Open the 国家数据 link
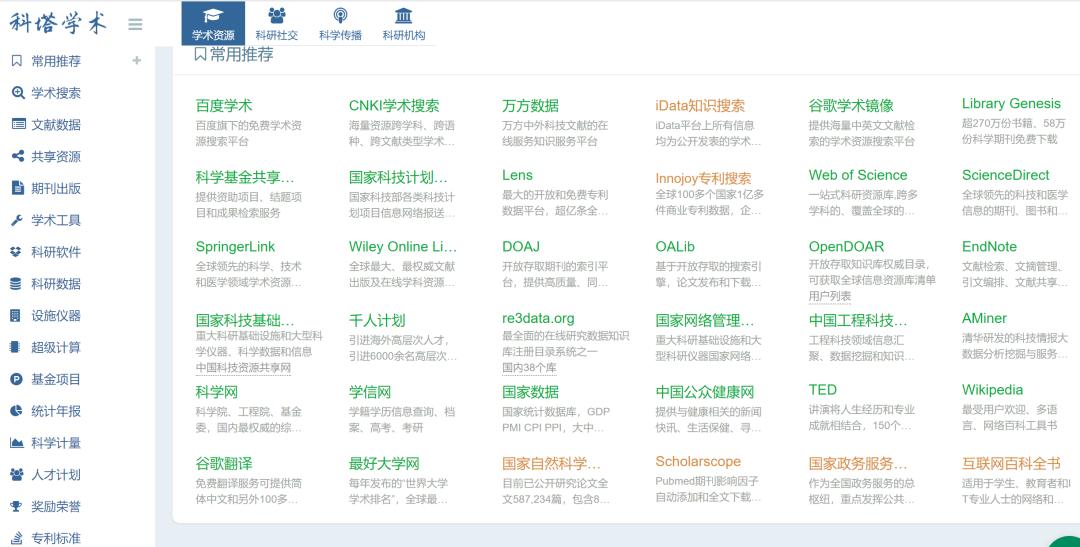The width and height of the screenshot is (1080, 547). [530, 392]
